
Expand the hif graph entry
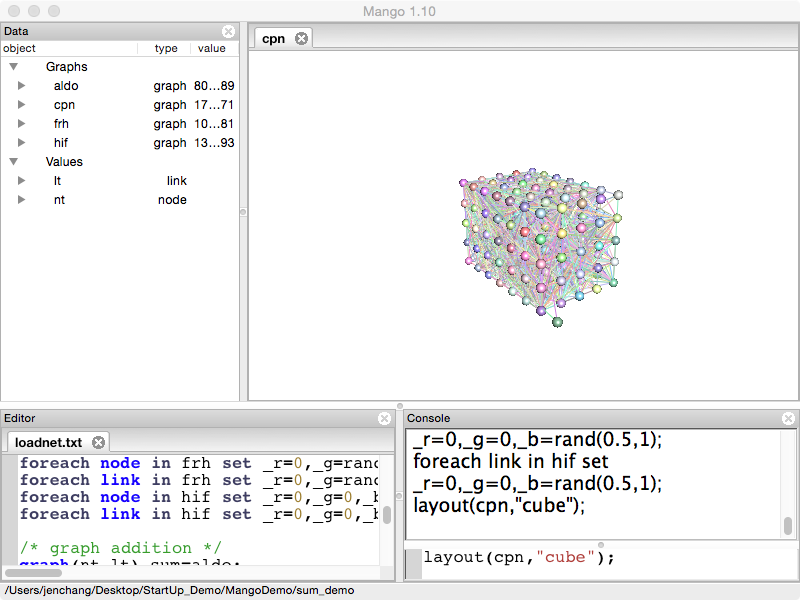pos(22,143)
